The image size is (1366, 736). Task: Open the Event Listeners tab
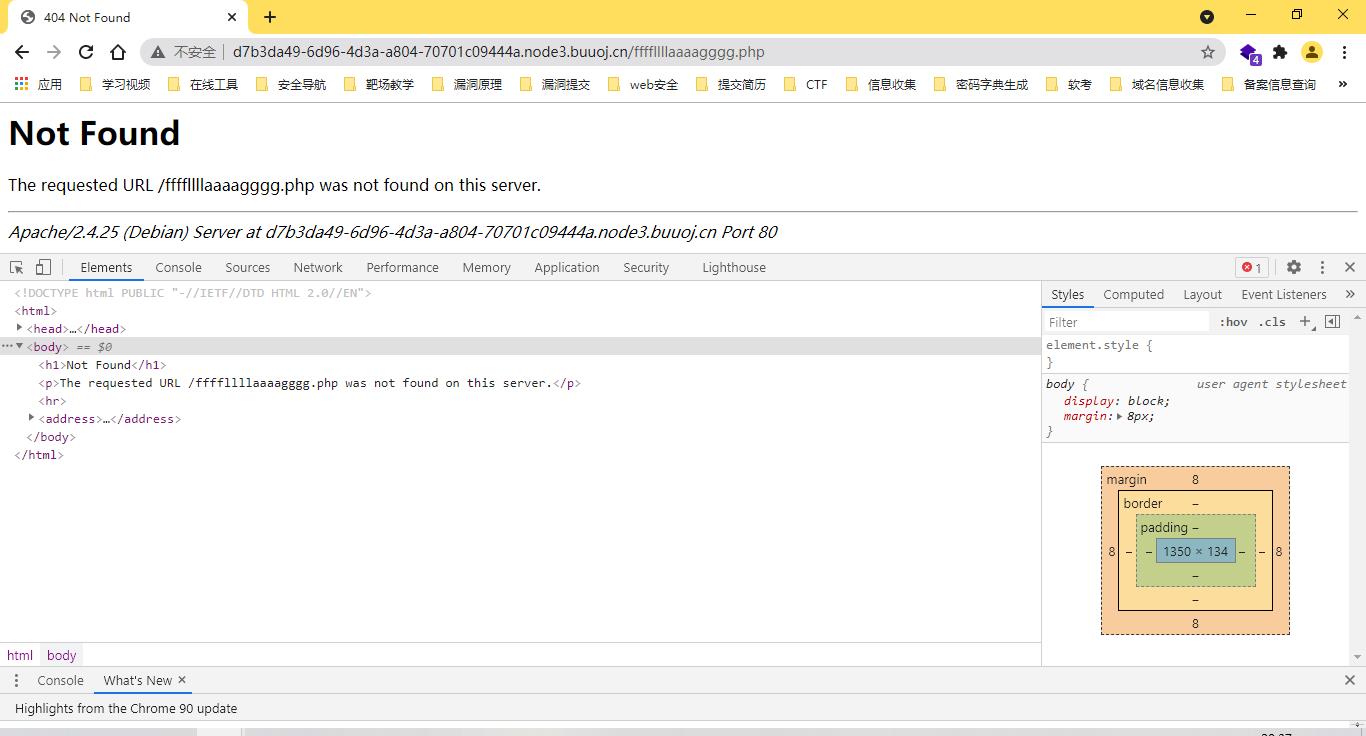[1284, 294]
